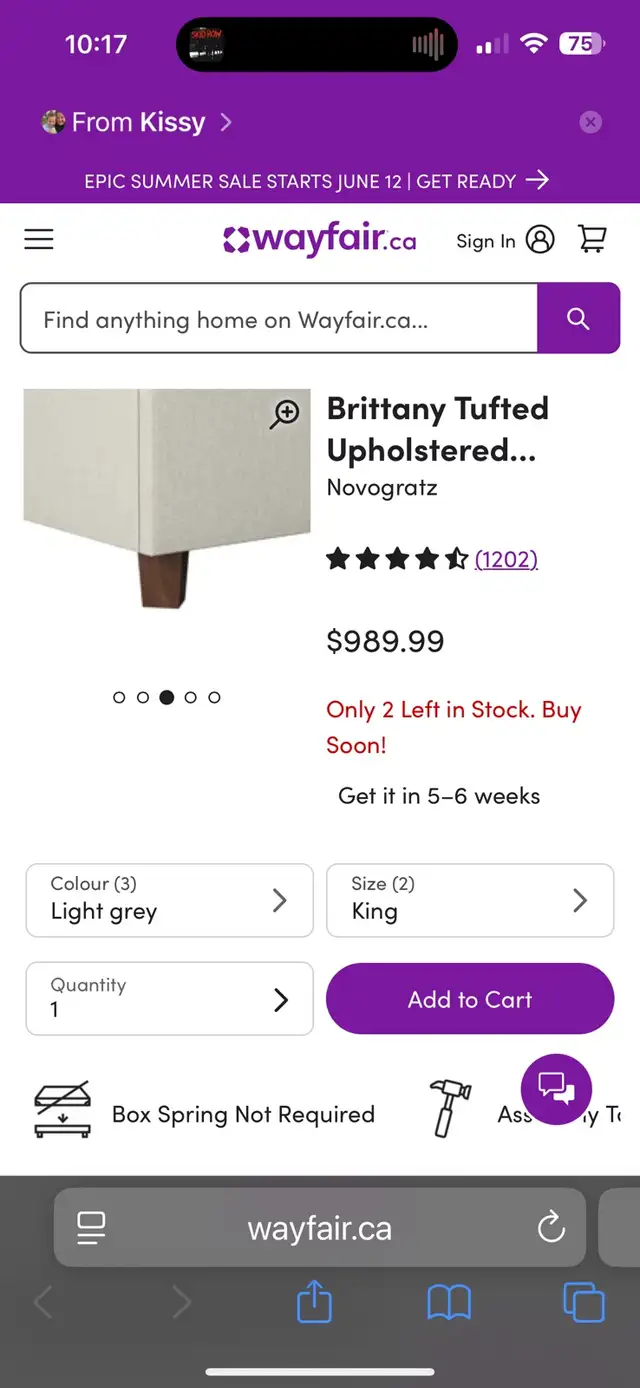640x1388 pixels.
Task: Open the hamburger navigation menu
Action: [x=39, y=239]
